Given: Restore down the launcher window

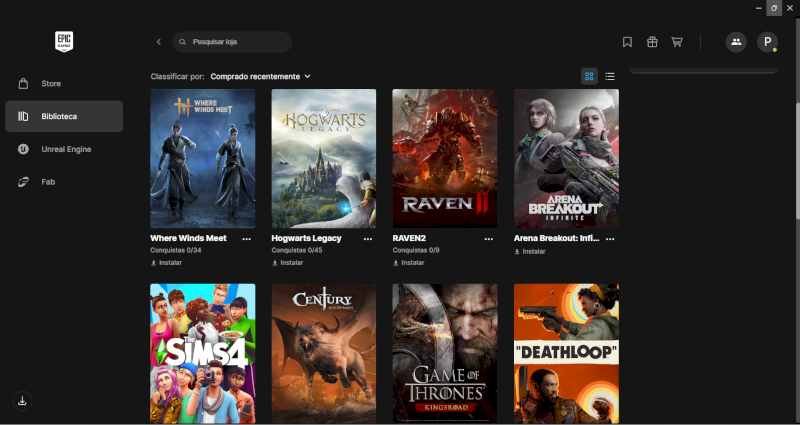Looking at the screenshot, I should [774, 8].
